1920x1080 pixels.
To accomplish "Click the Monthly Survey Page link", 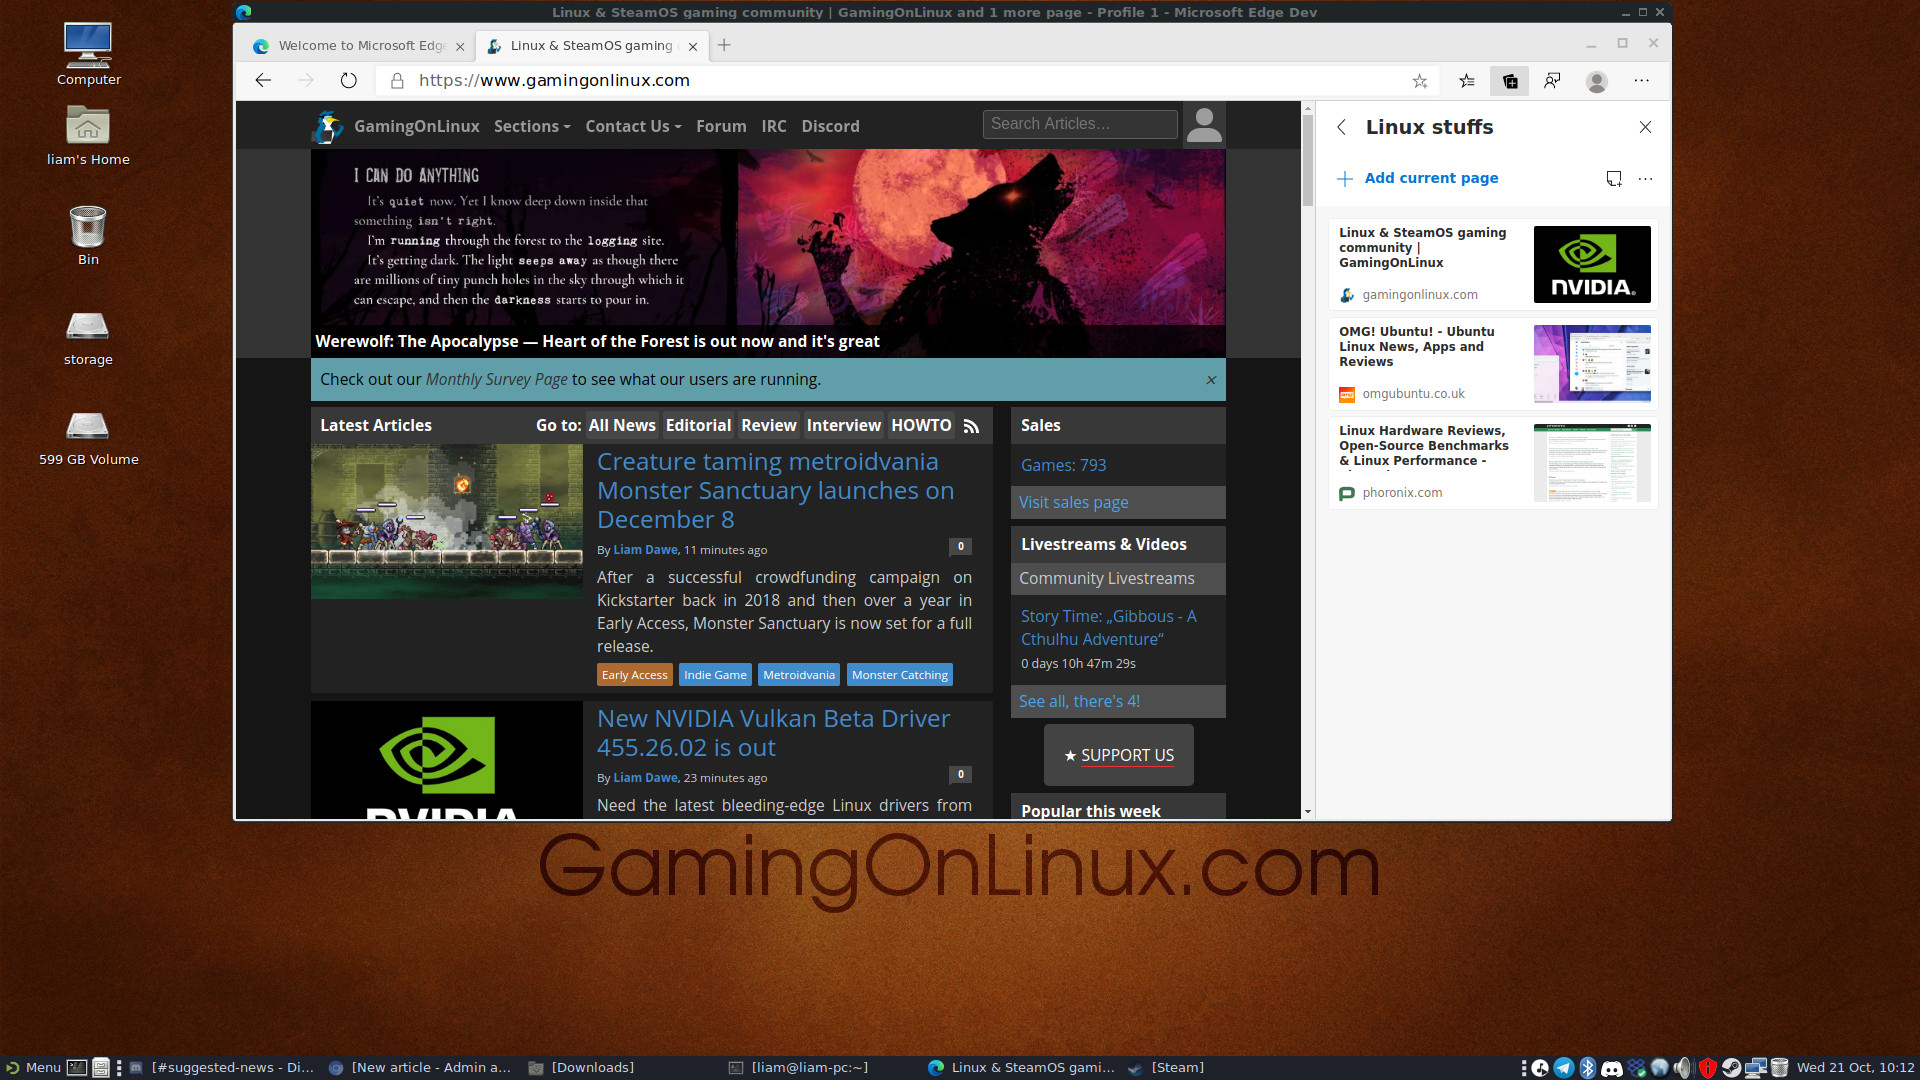I will (495, 380).
